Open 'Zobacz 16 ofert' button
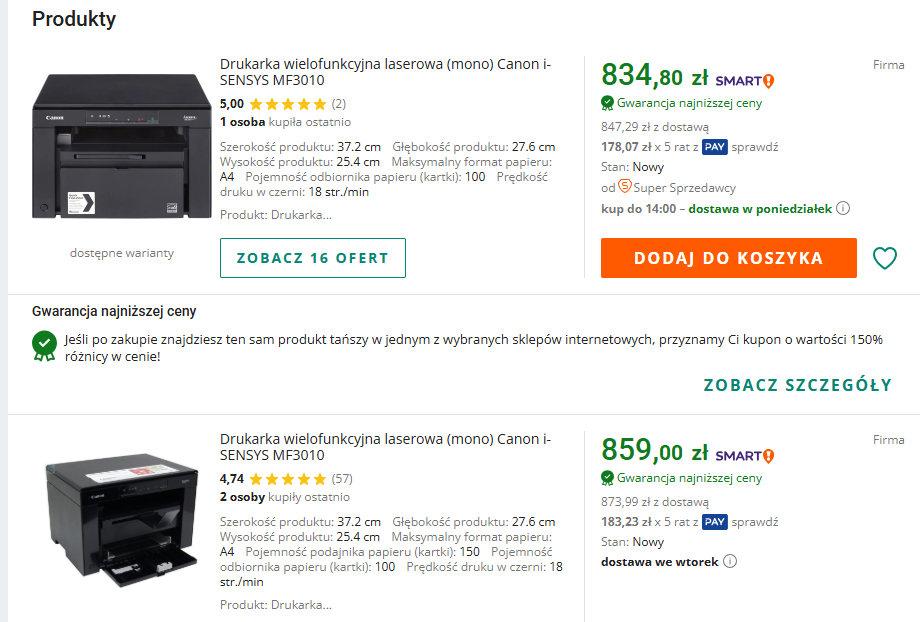 [x=312, y=258]
